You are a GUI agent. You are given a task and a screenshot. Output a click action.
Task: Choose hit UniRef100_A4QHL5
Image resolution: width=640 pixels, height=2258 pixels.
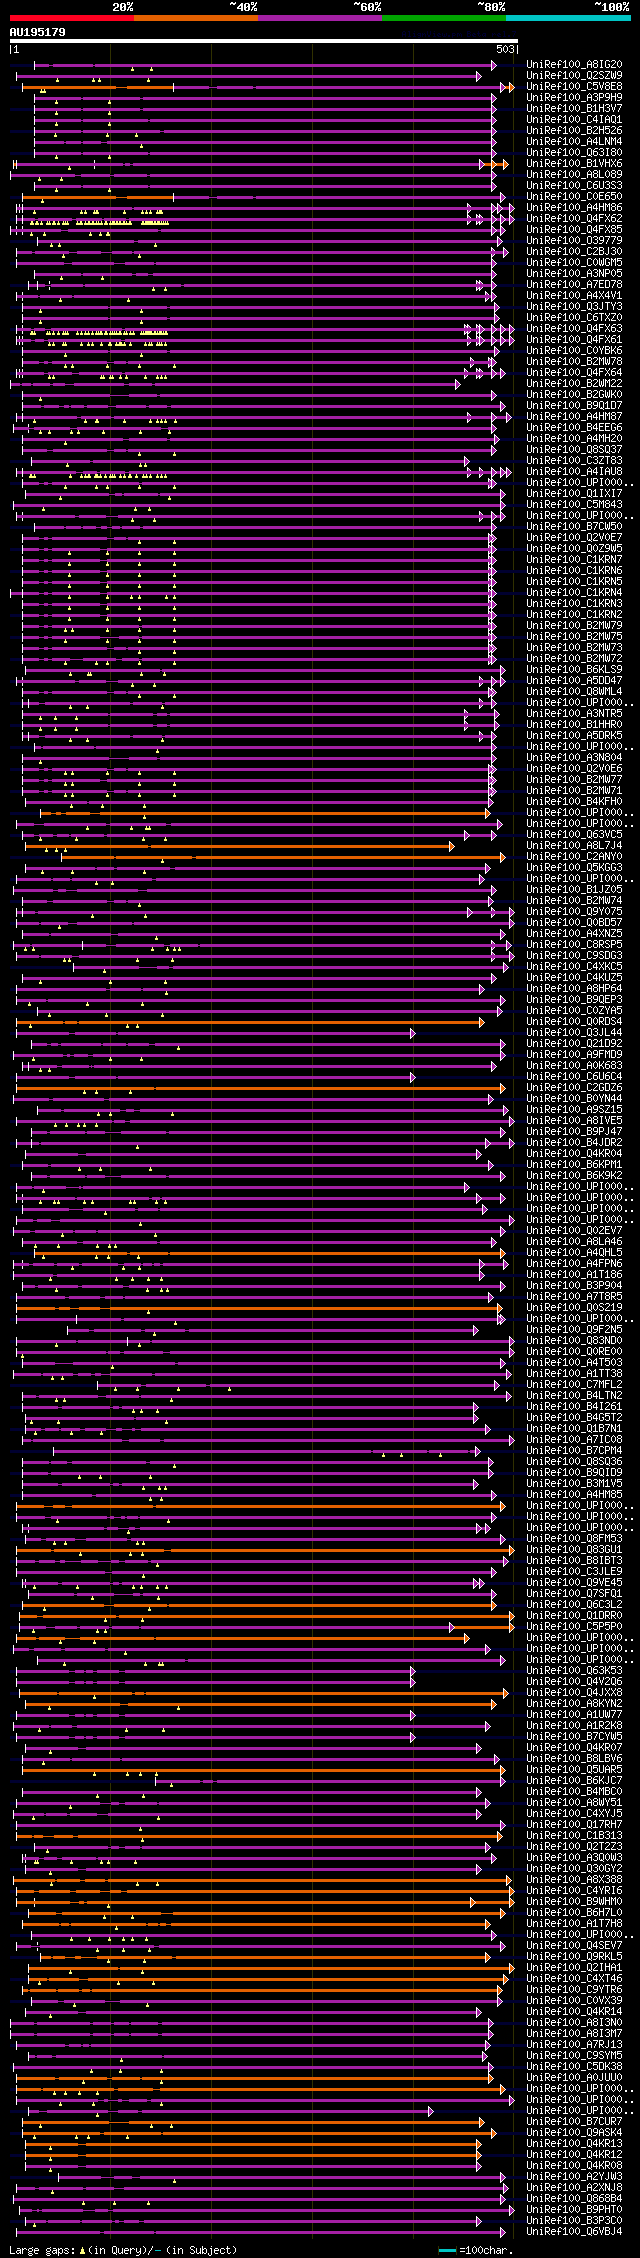coord(574,1252)
